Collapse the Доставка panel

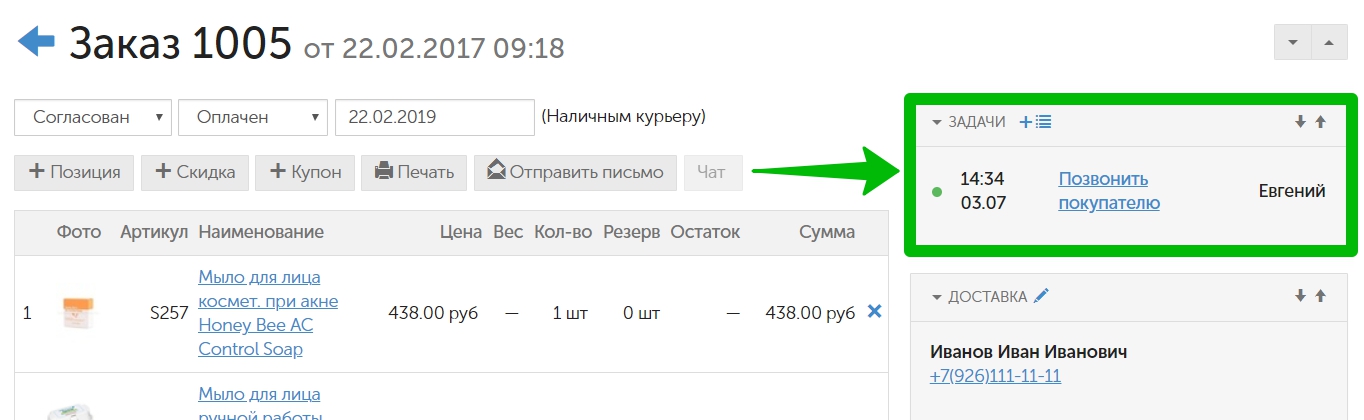pos(937,297)
